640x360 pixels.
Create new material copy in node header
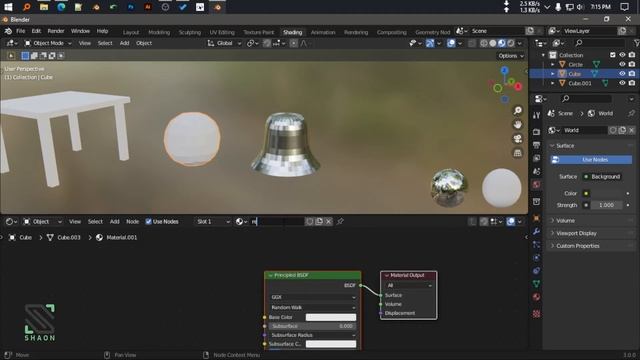click(x=319, y=221)
